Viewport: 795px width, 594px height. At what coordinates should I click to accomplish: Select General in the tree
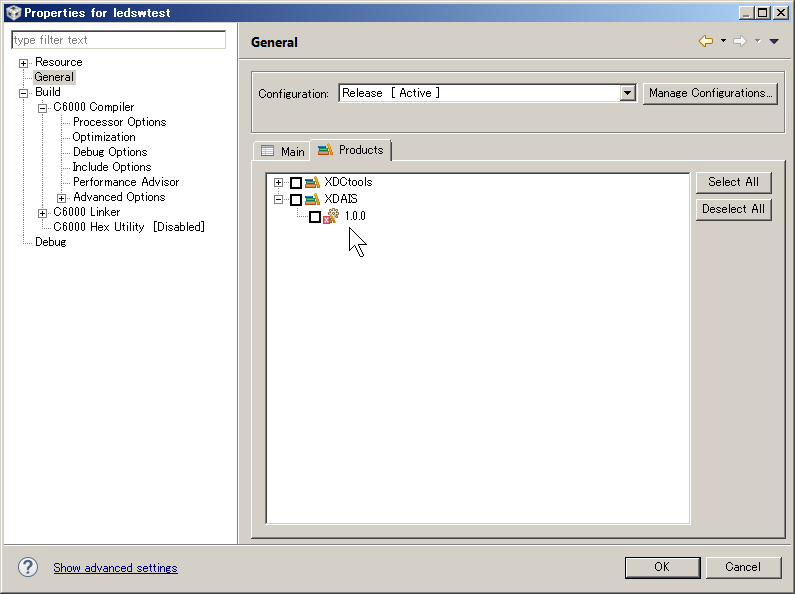(x=54, y=77)
